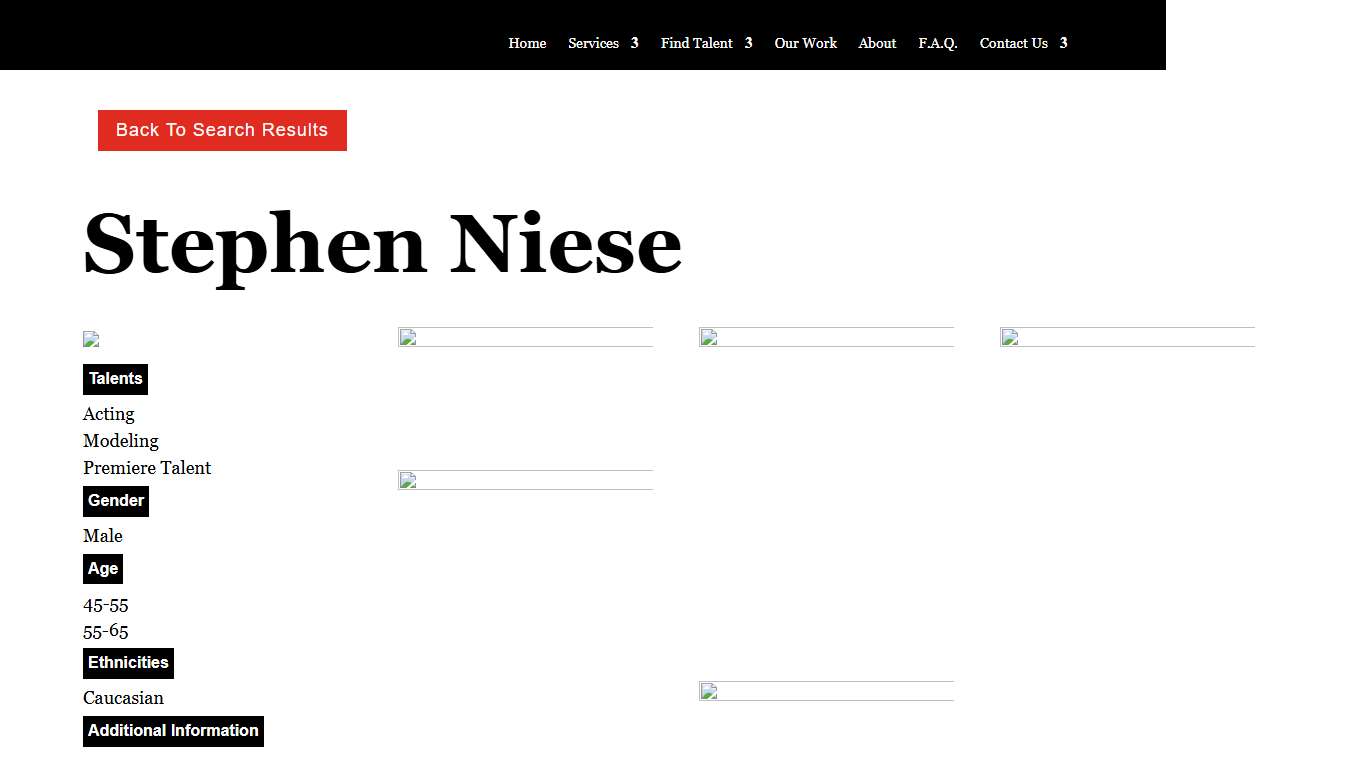Image resolution: width=1366 pixels, height=768 pixels.
Task: Expand the Contact Us dropdown
Action: [1013, 43]
